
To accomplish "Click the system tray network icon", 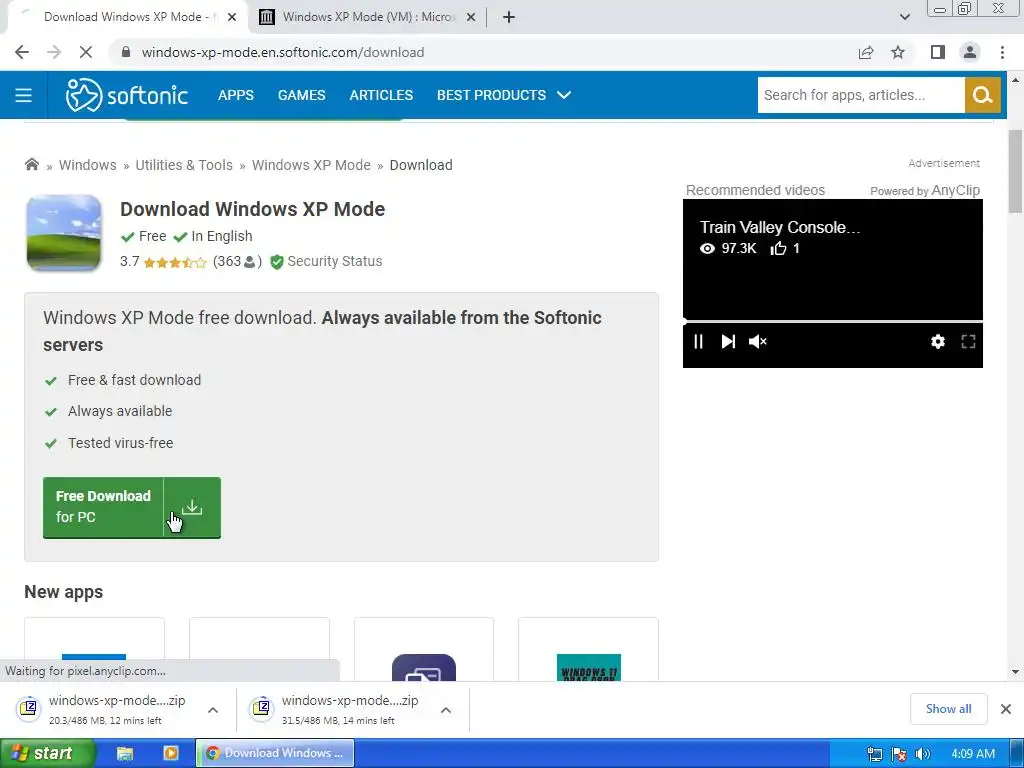I will coord(874,754).
